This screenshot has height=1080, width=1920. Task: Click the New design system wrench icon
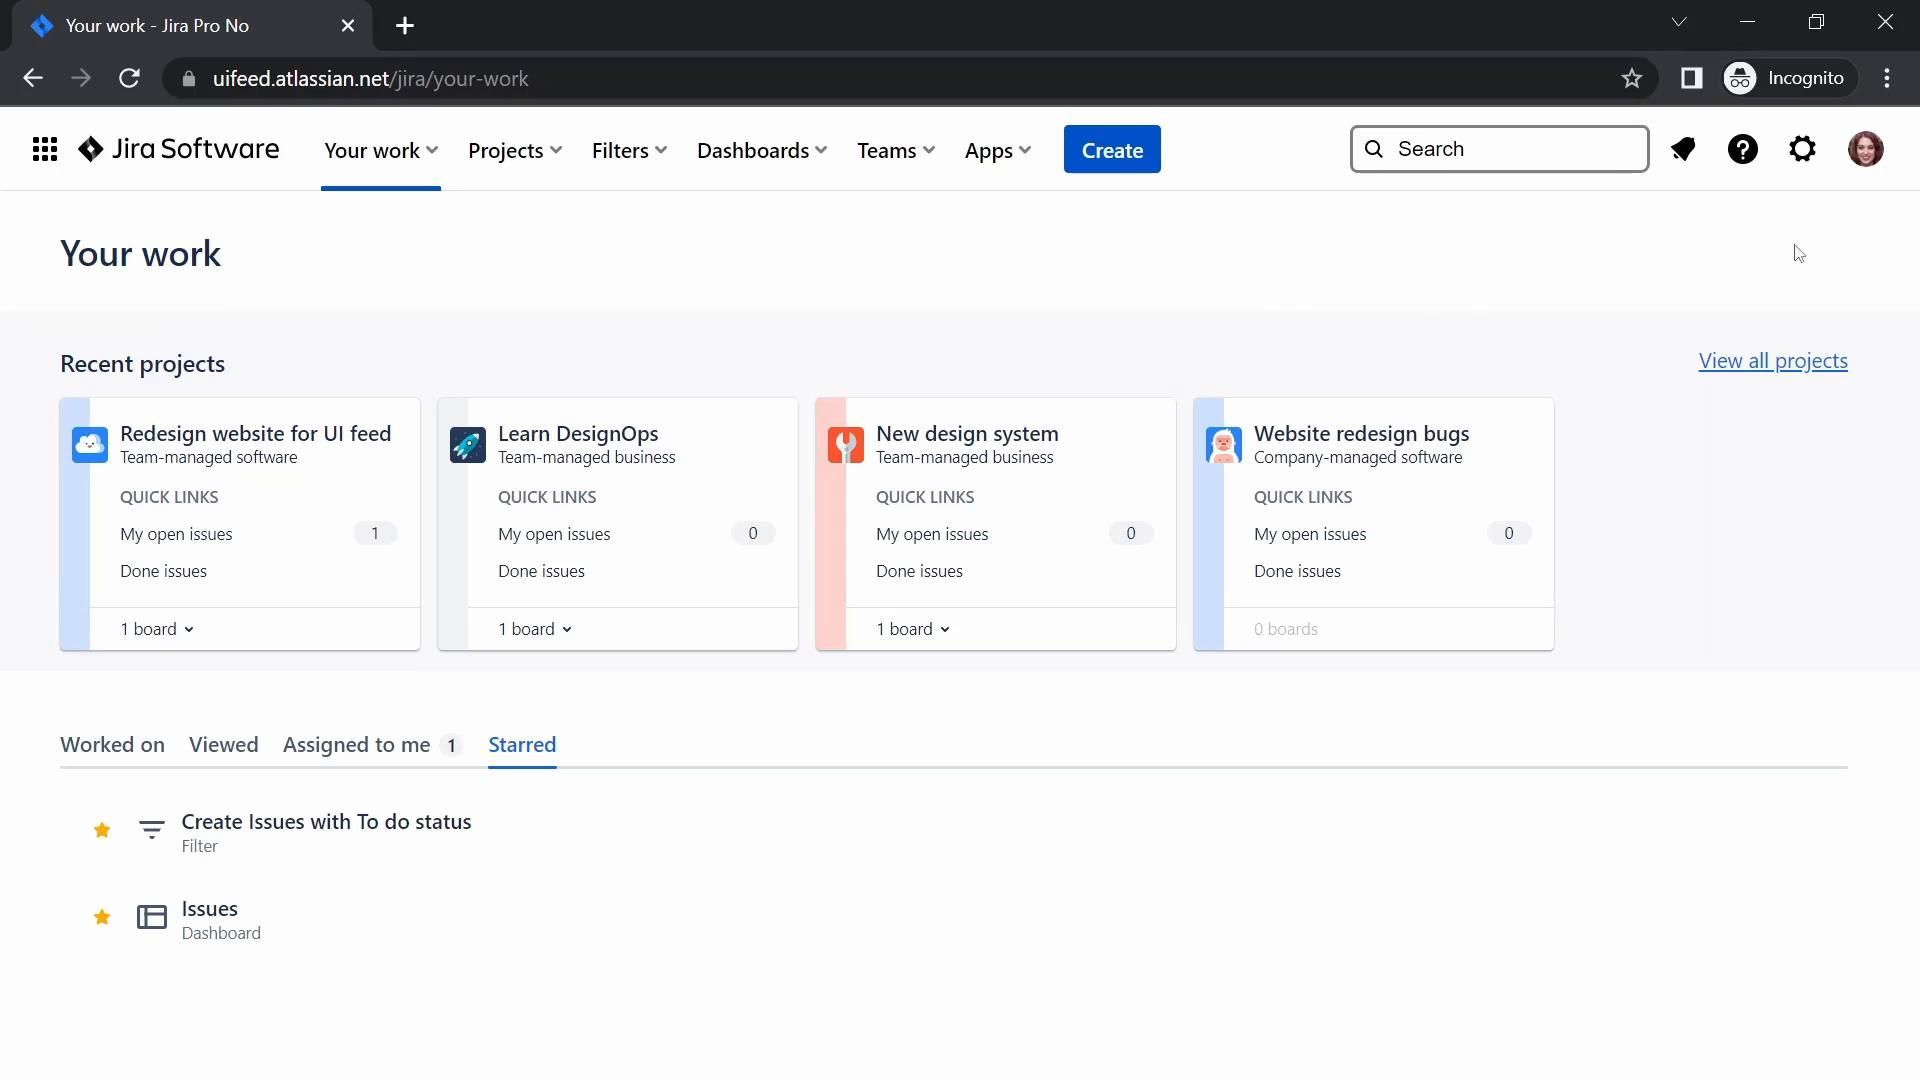tap(845, 445)
